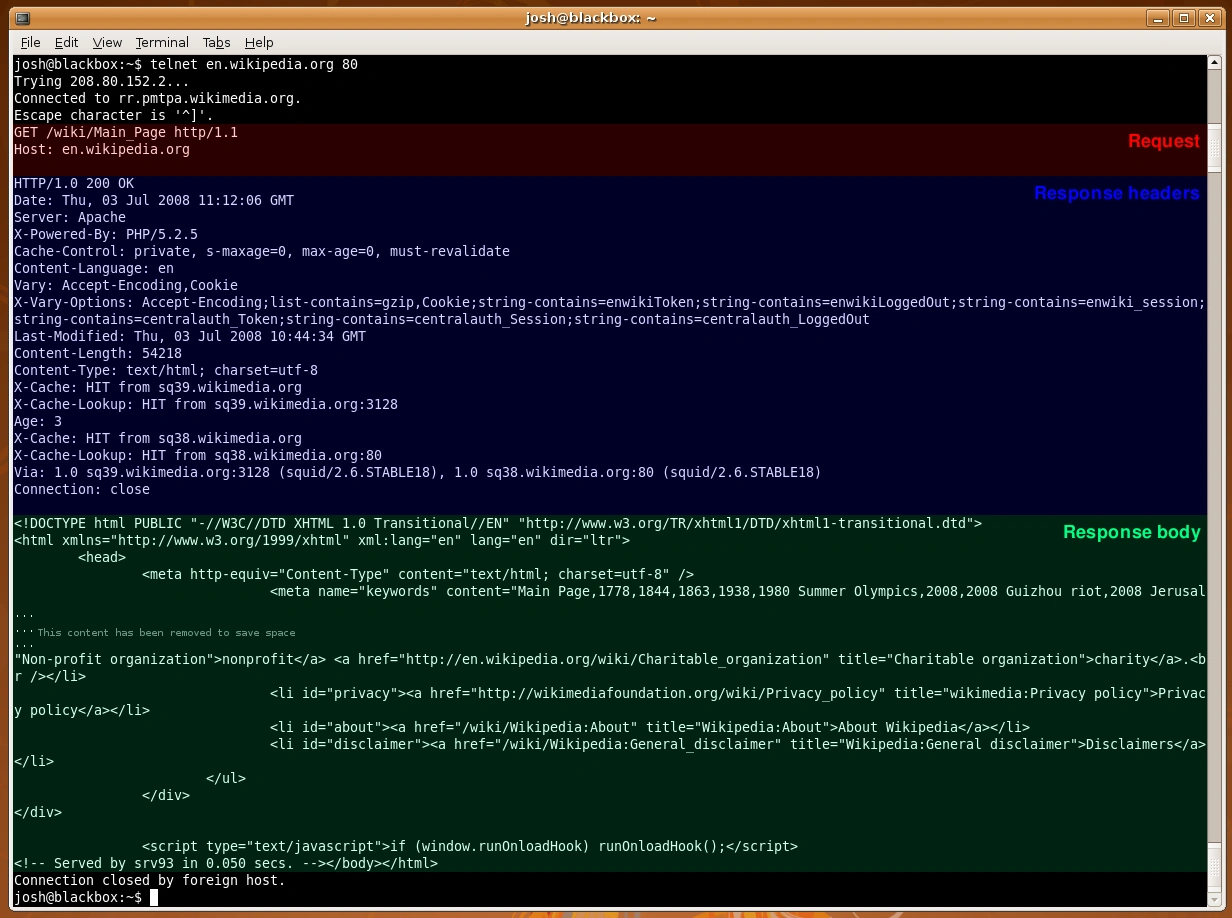Click the '<html xmlns=' line
This screenshot has height=918, width=1232.
[x=322, y=540]
